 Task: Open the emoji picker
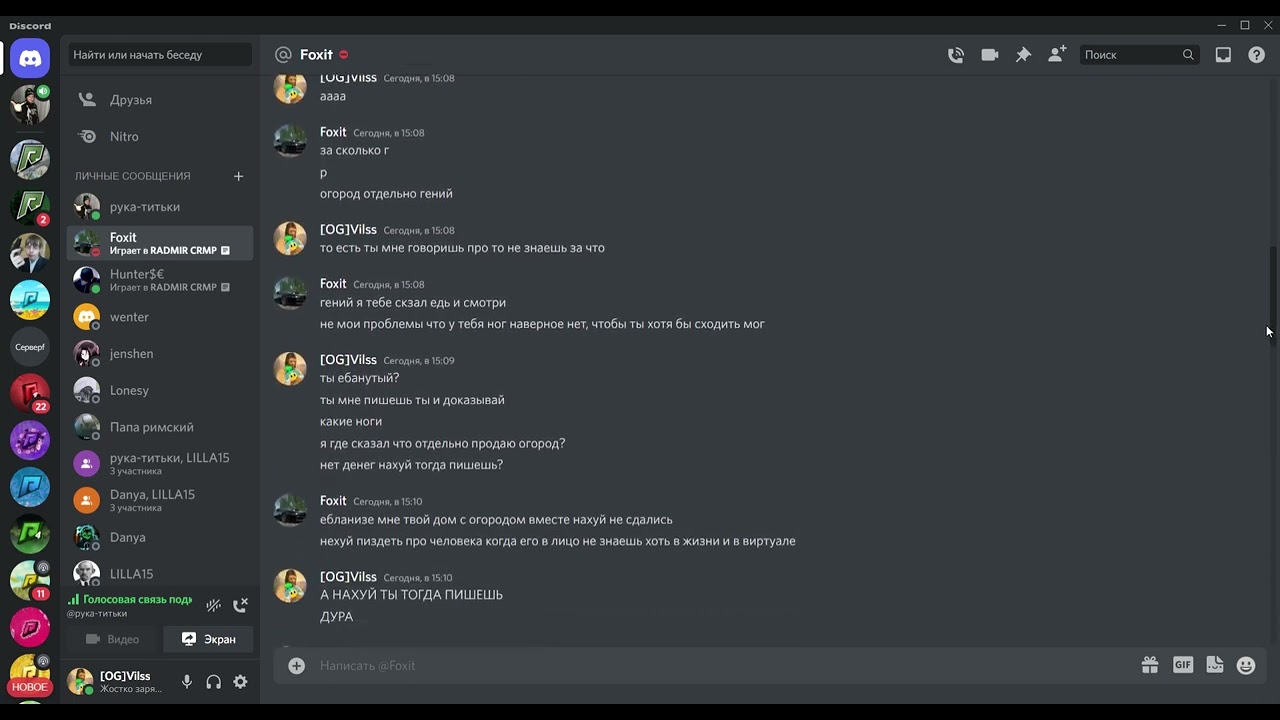(x=1246, y=665)
